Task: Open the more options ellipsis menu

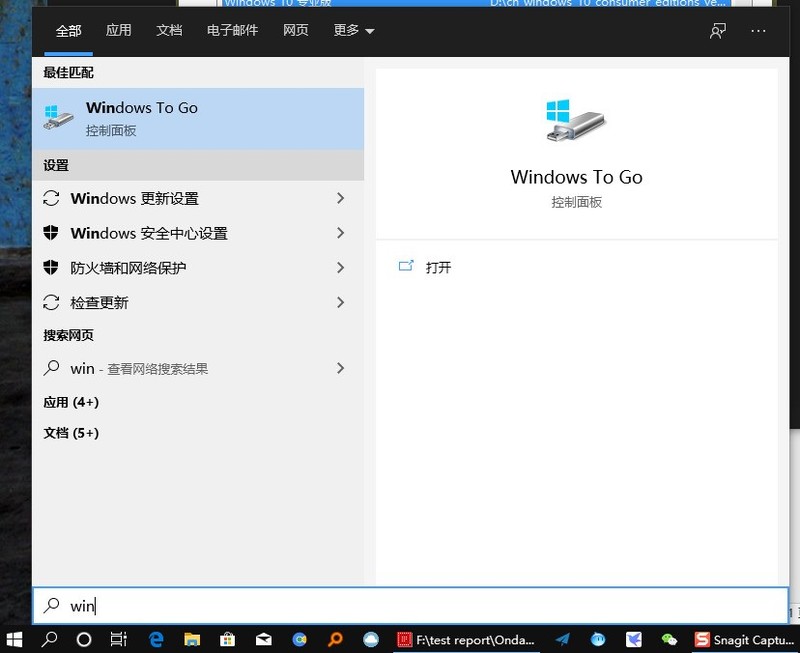Action: tap(758, 31)
